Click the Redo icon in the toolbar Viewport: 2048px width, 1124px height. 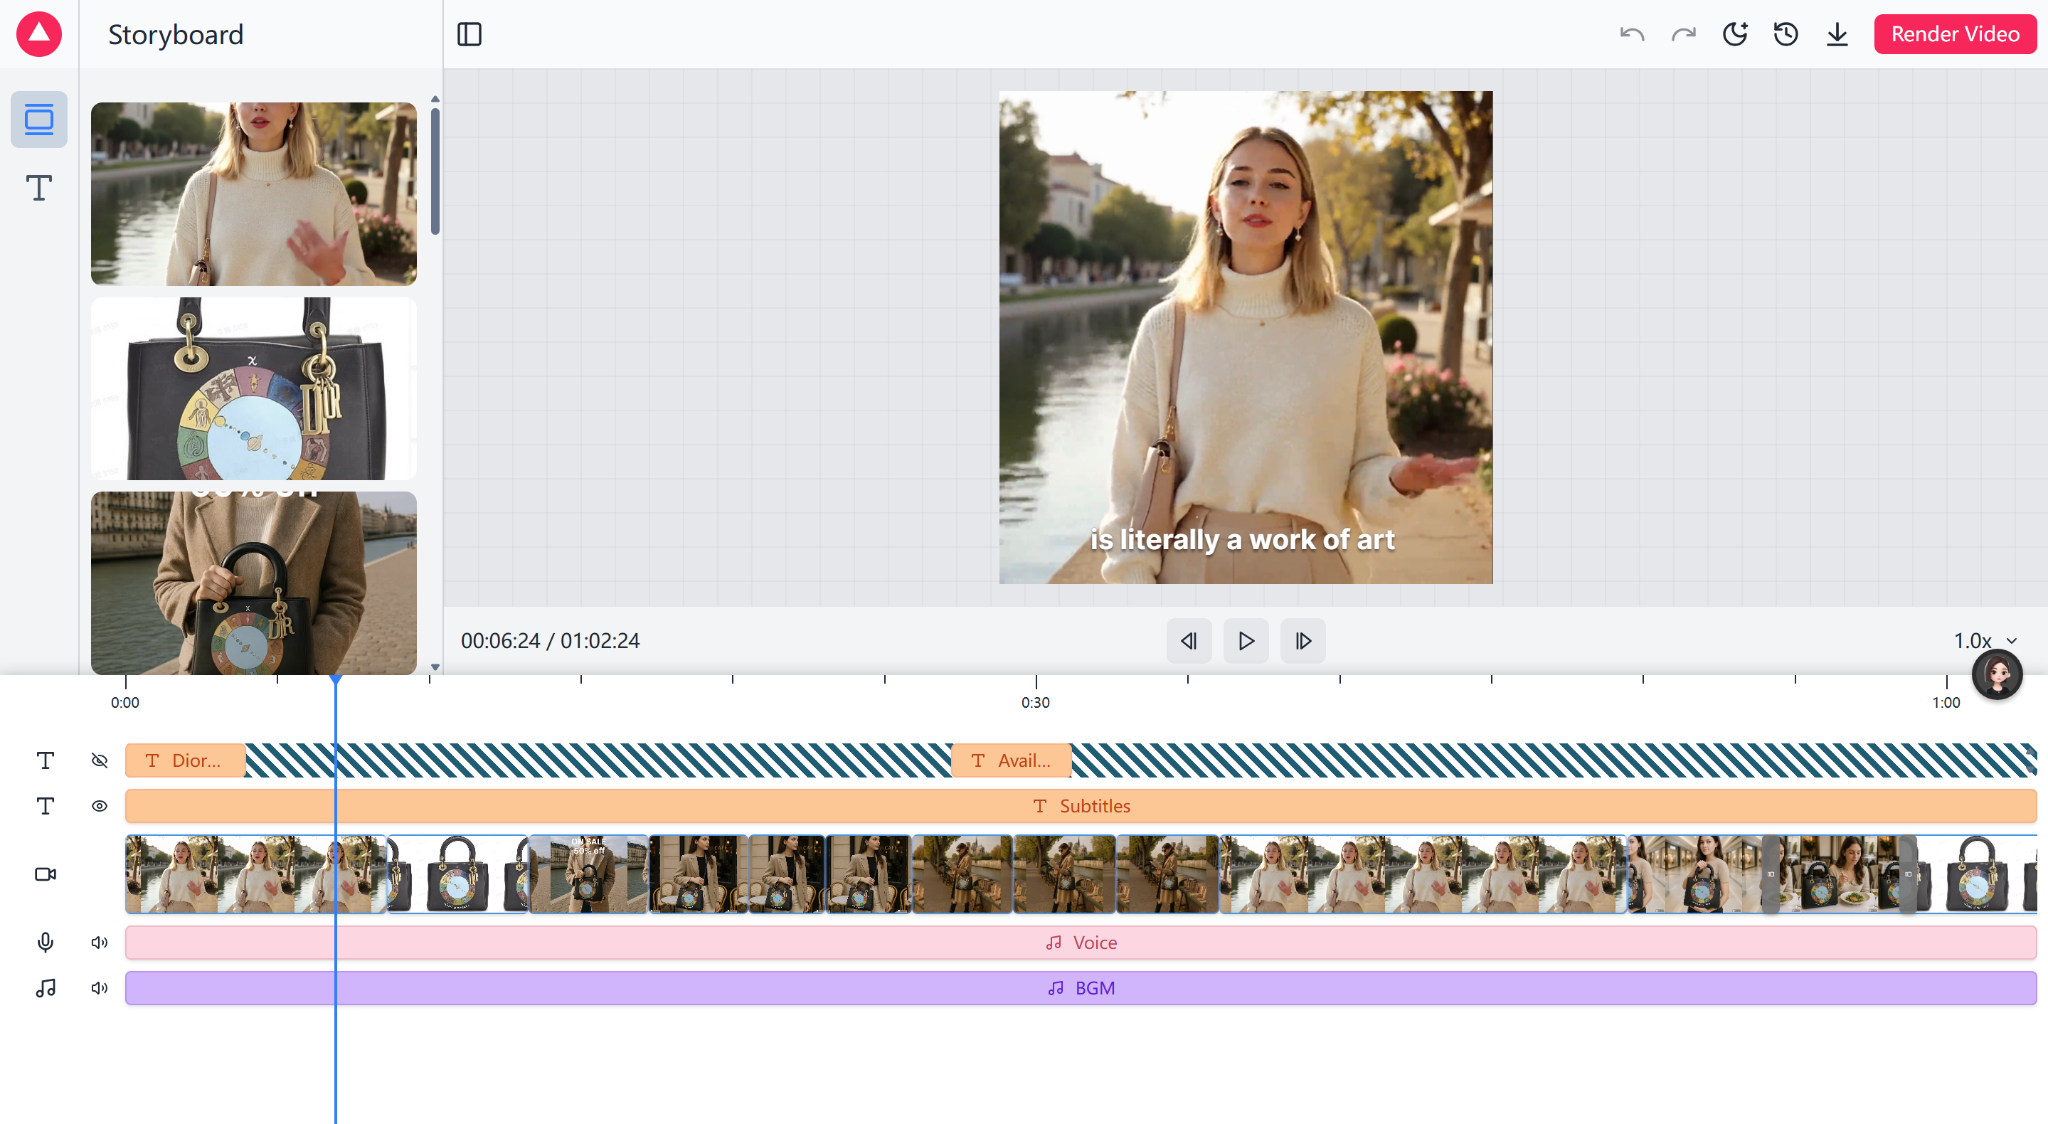point(1684,33)
